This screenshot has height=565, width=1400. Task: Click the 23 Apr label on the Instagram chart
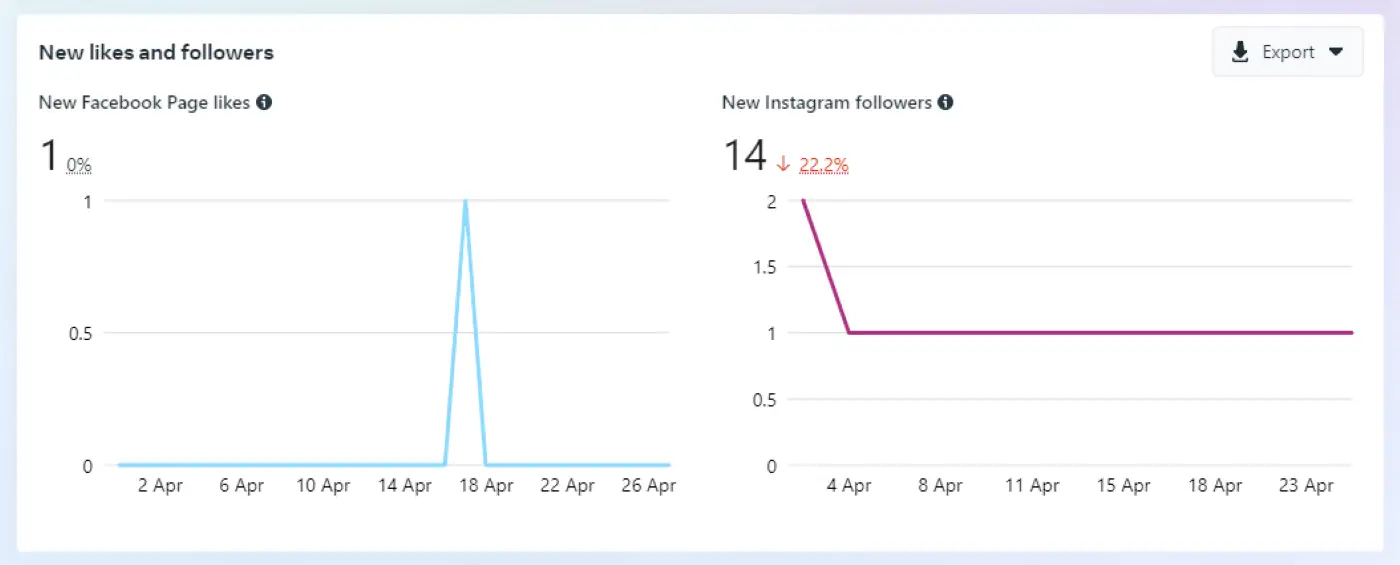[1306, 486]
